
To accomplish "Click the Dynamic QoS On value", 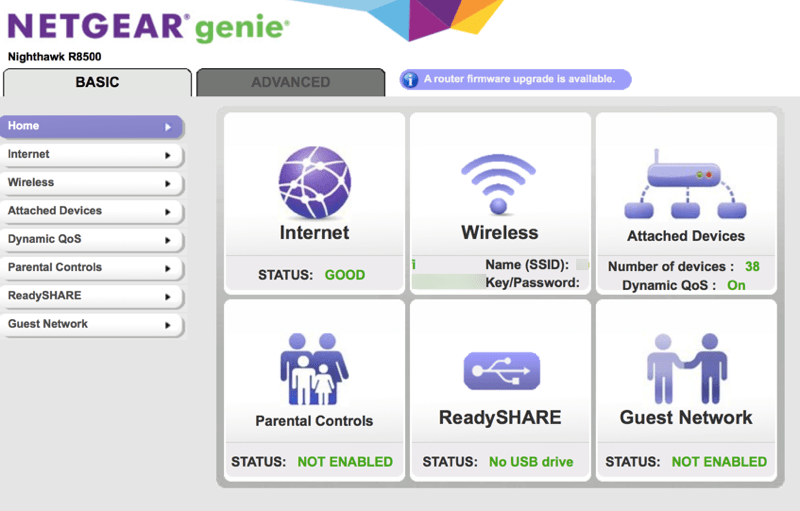I will (736, 285).
